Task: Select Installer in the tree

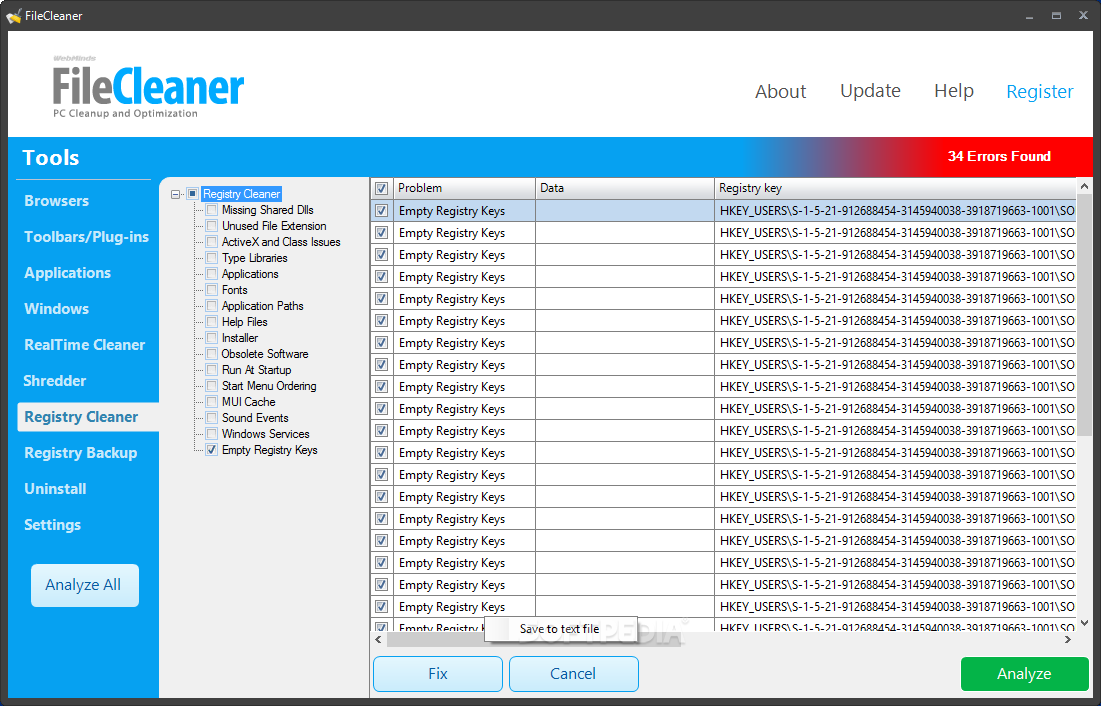Action: tap(239, 338)
